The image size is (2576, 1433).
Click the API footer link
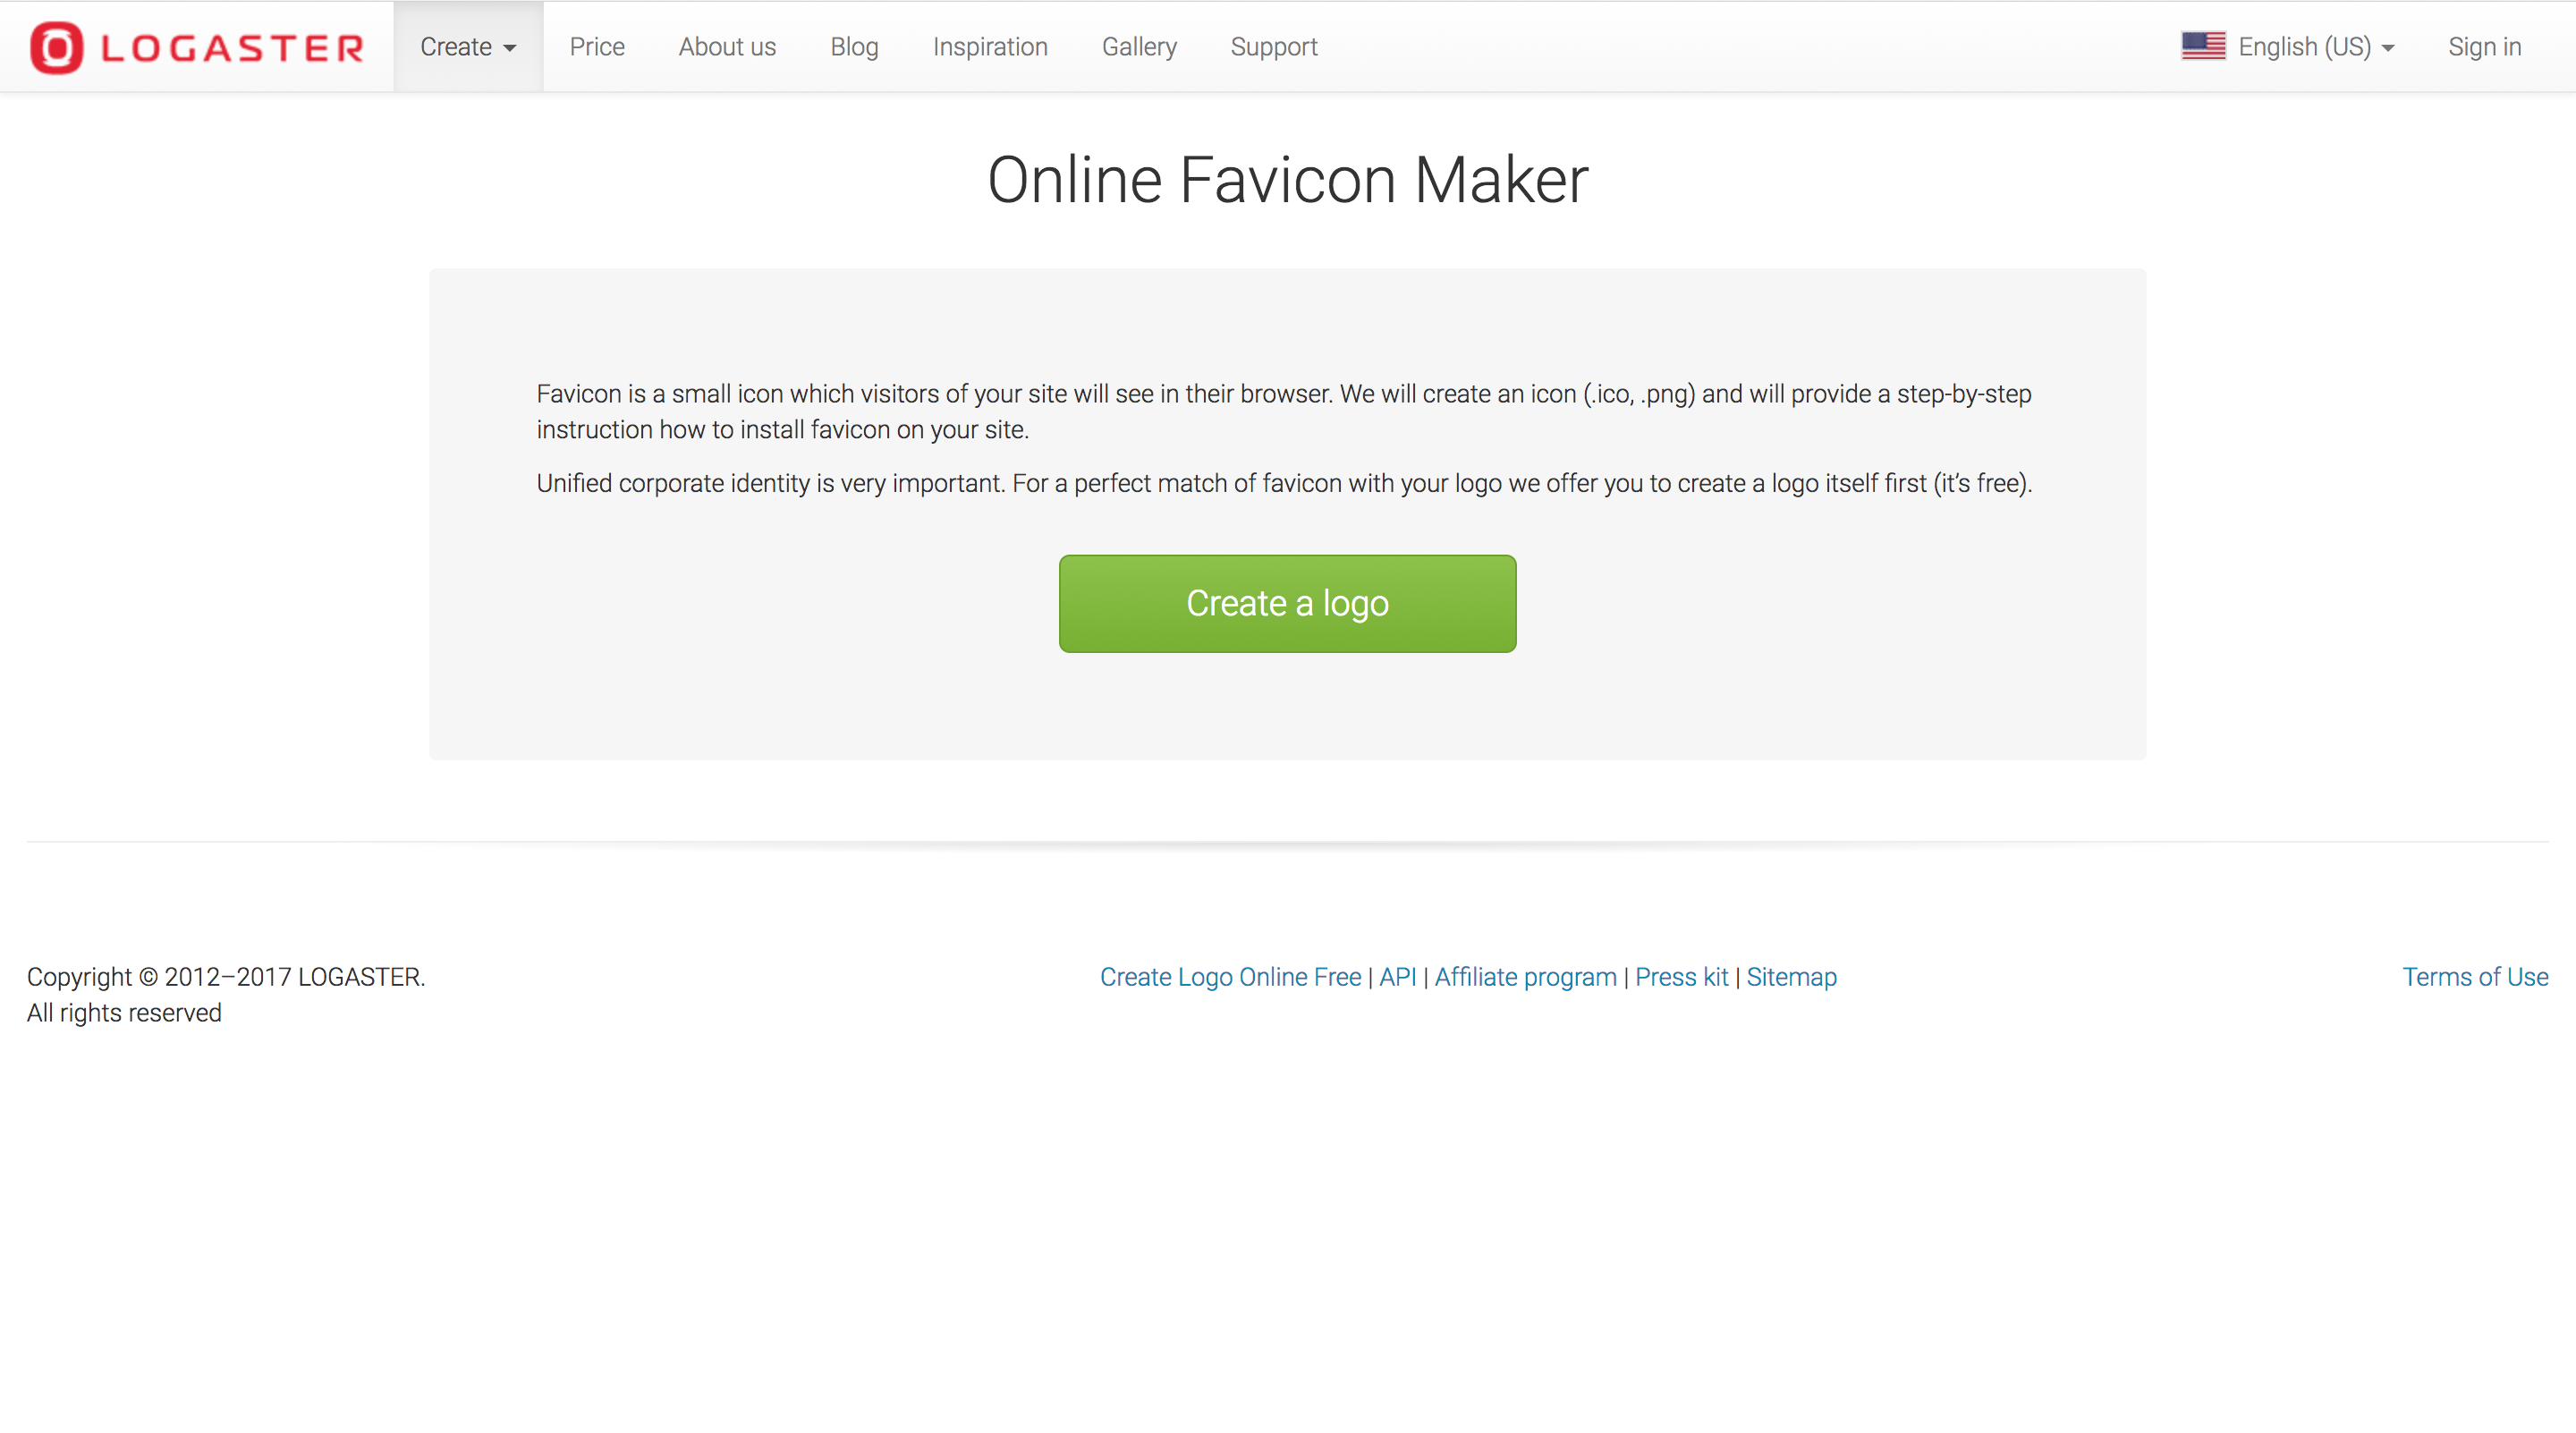coord(1398,977)
